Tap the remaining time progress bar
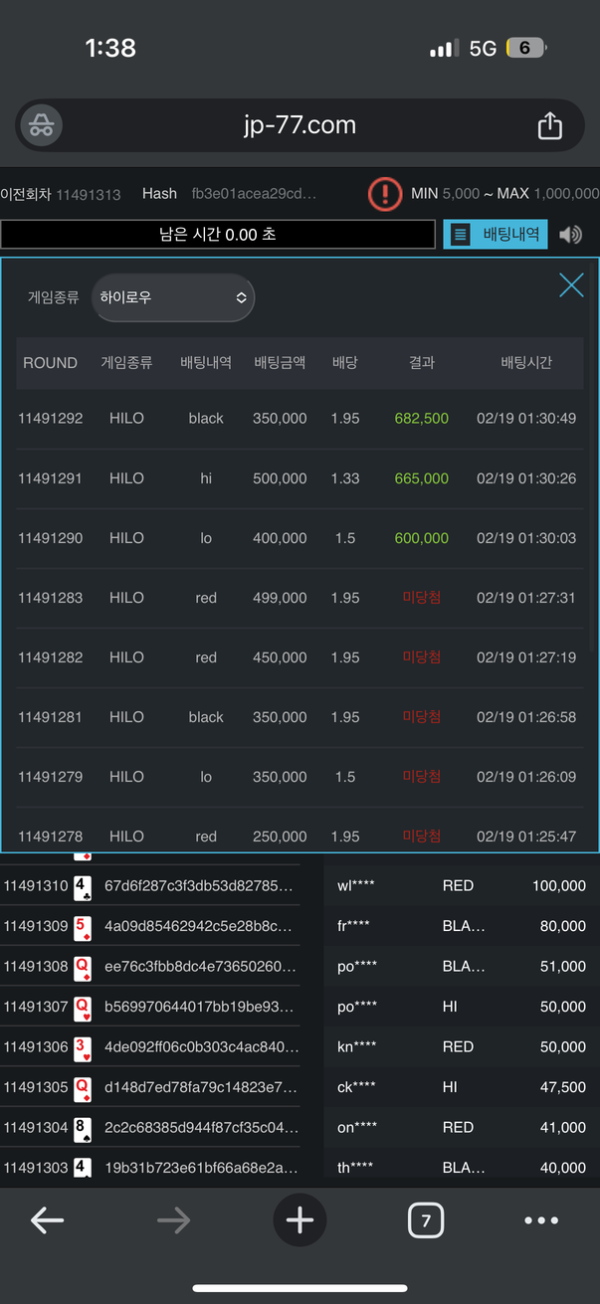The image size is (600, 1304). coord(218,235)
